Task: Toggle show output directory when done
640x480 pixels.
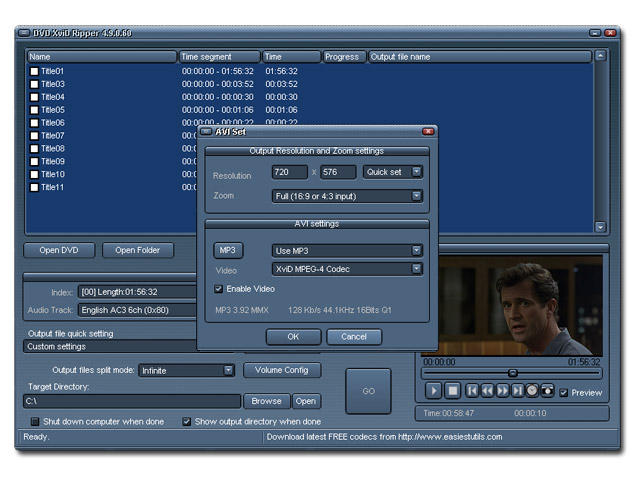Action: (187, 421)
